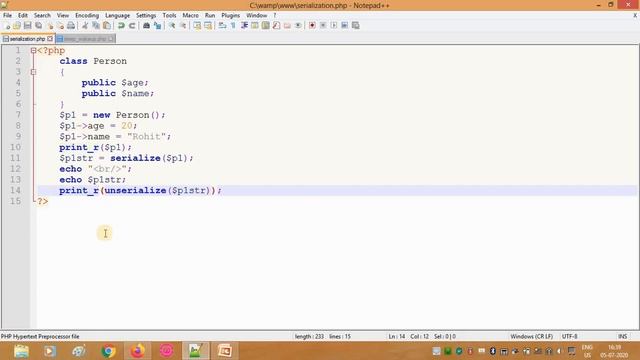Open the Encoding menu
The height and width of the screenshot is (360, 640).
coord(87,16)
